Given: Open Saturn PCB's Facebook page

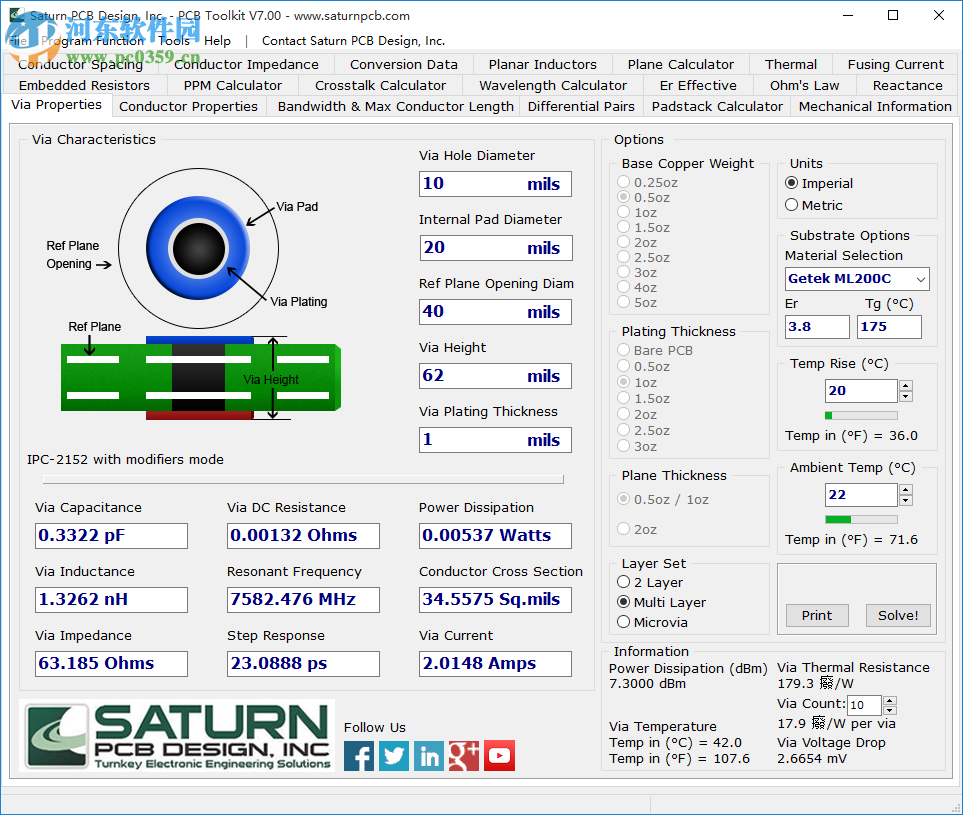Looking at the screenshot, I should tap(358, 756).
